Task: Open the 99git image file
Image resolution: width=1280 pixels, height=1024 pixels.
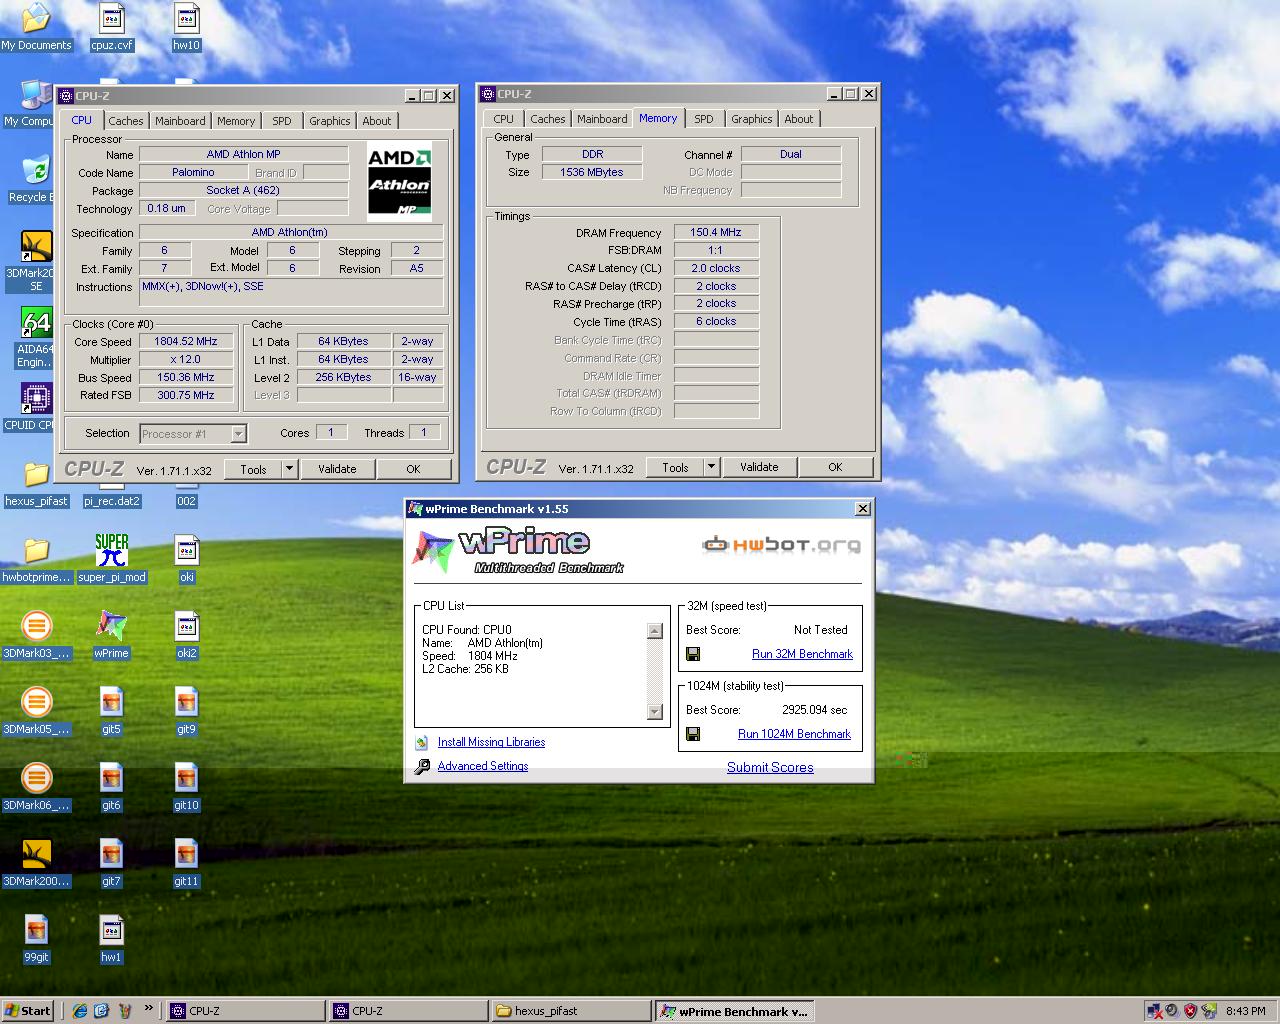Action: [x=36, y=940]
